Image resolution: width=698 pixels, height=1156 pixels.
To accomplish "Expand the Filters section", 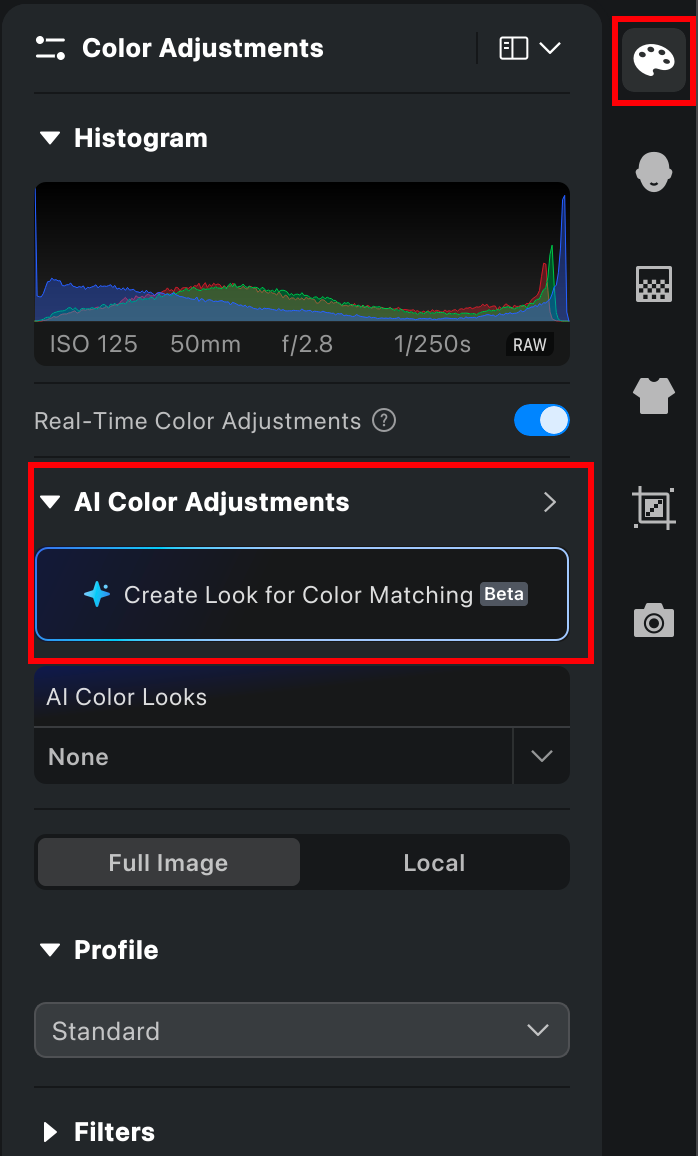I will [50, 1132].
